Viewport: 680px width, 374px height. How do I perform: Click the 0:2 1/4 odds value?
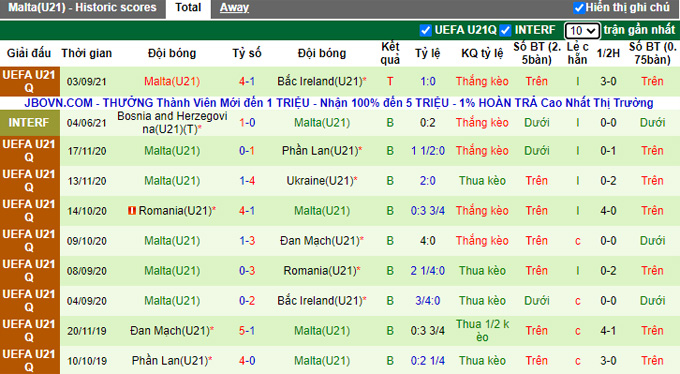coord(428,361)
